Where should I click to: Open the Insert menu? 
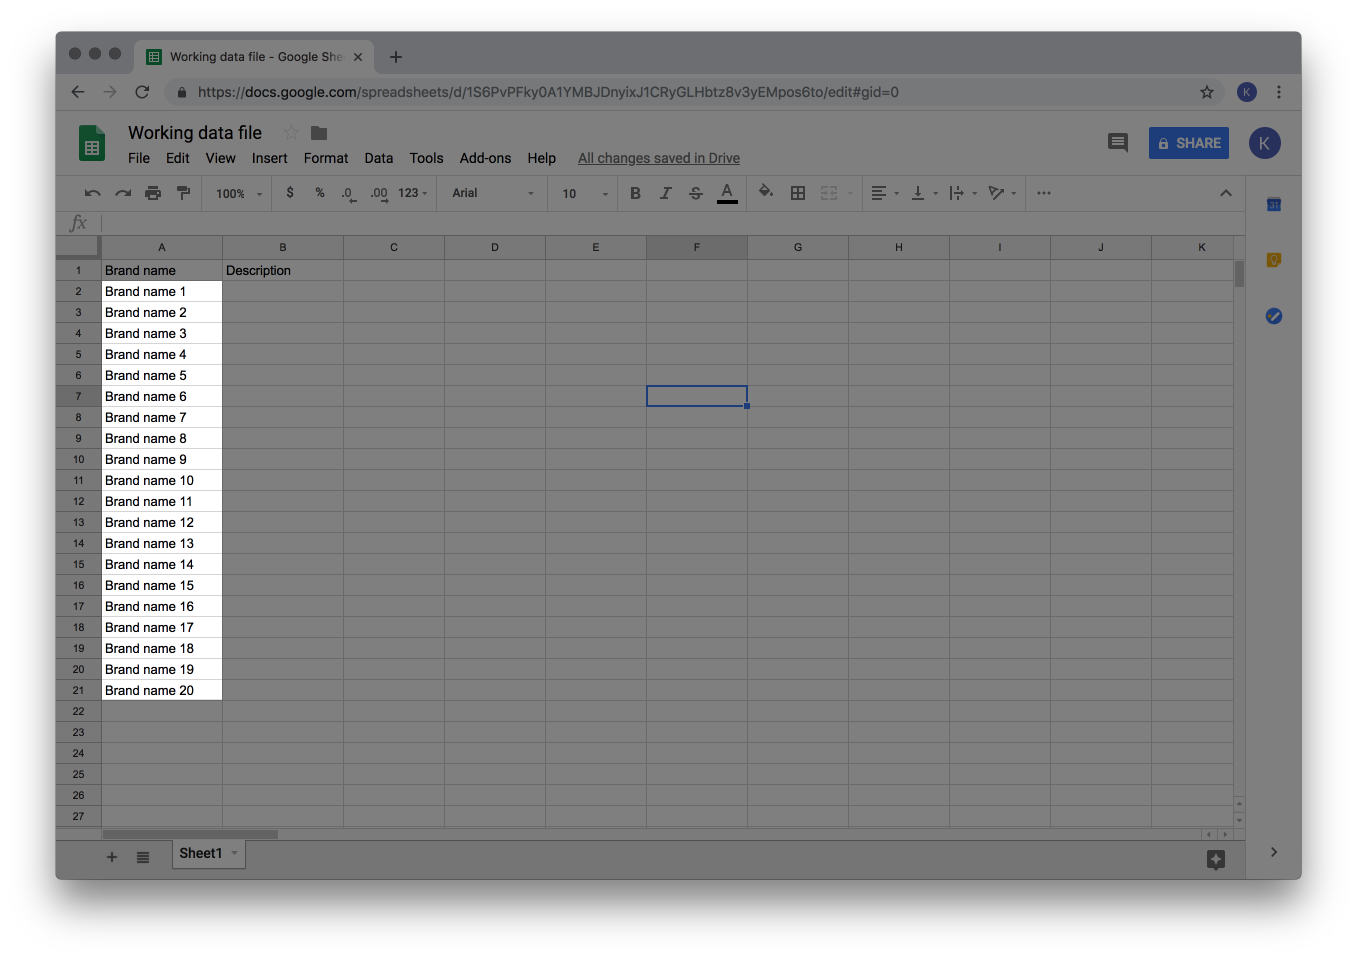[270, 158]
